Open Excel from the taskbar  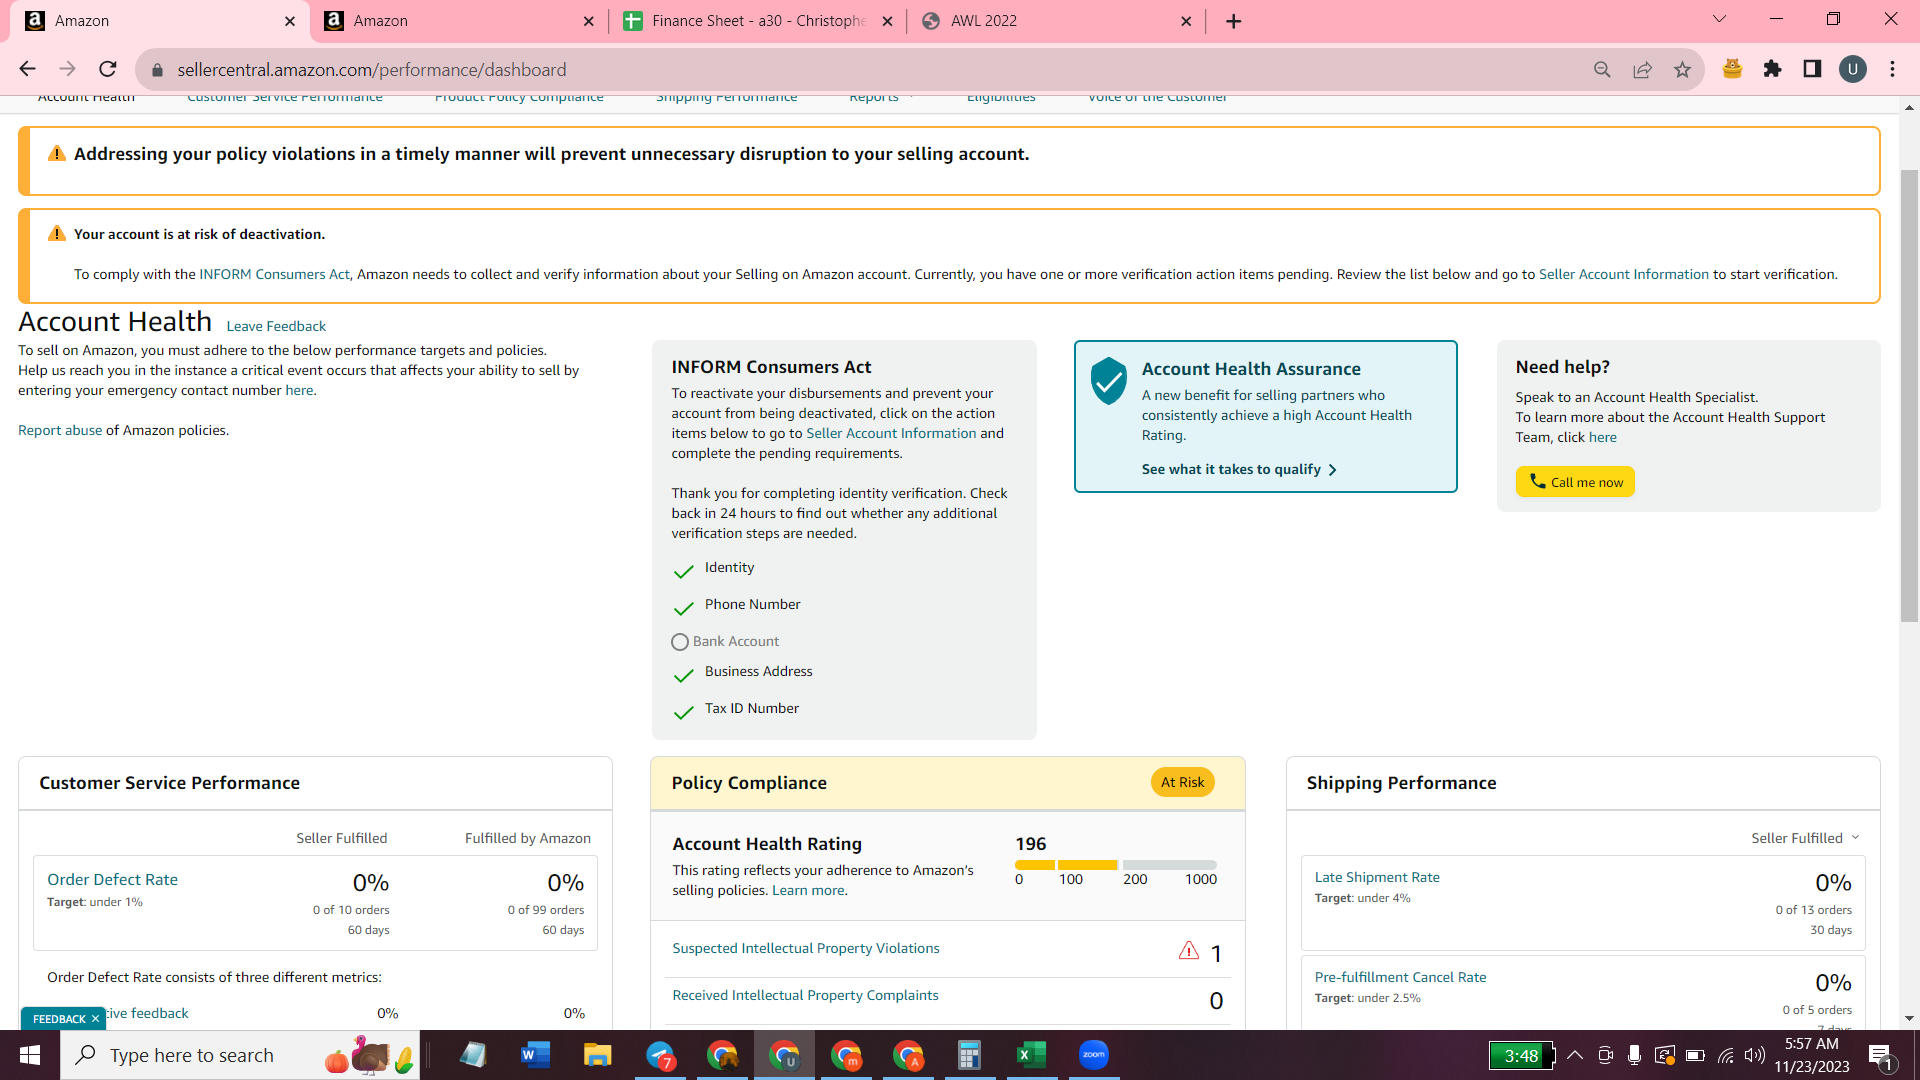point(1031,1055)
